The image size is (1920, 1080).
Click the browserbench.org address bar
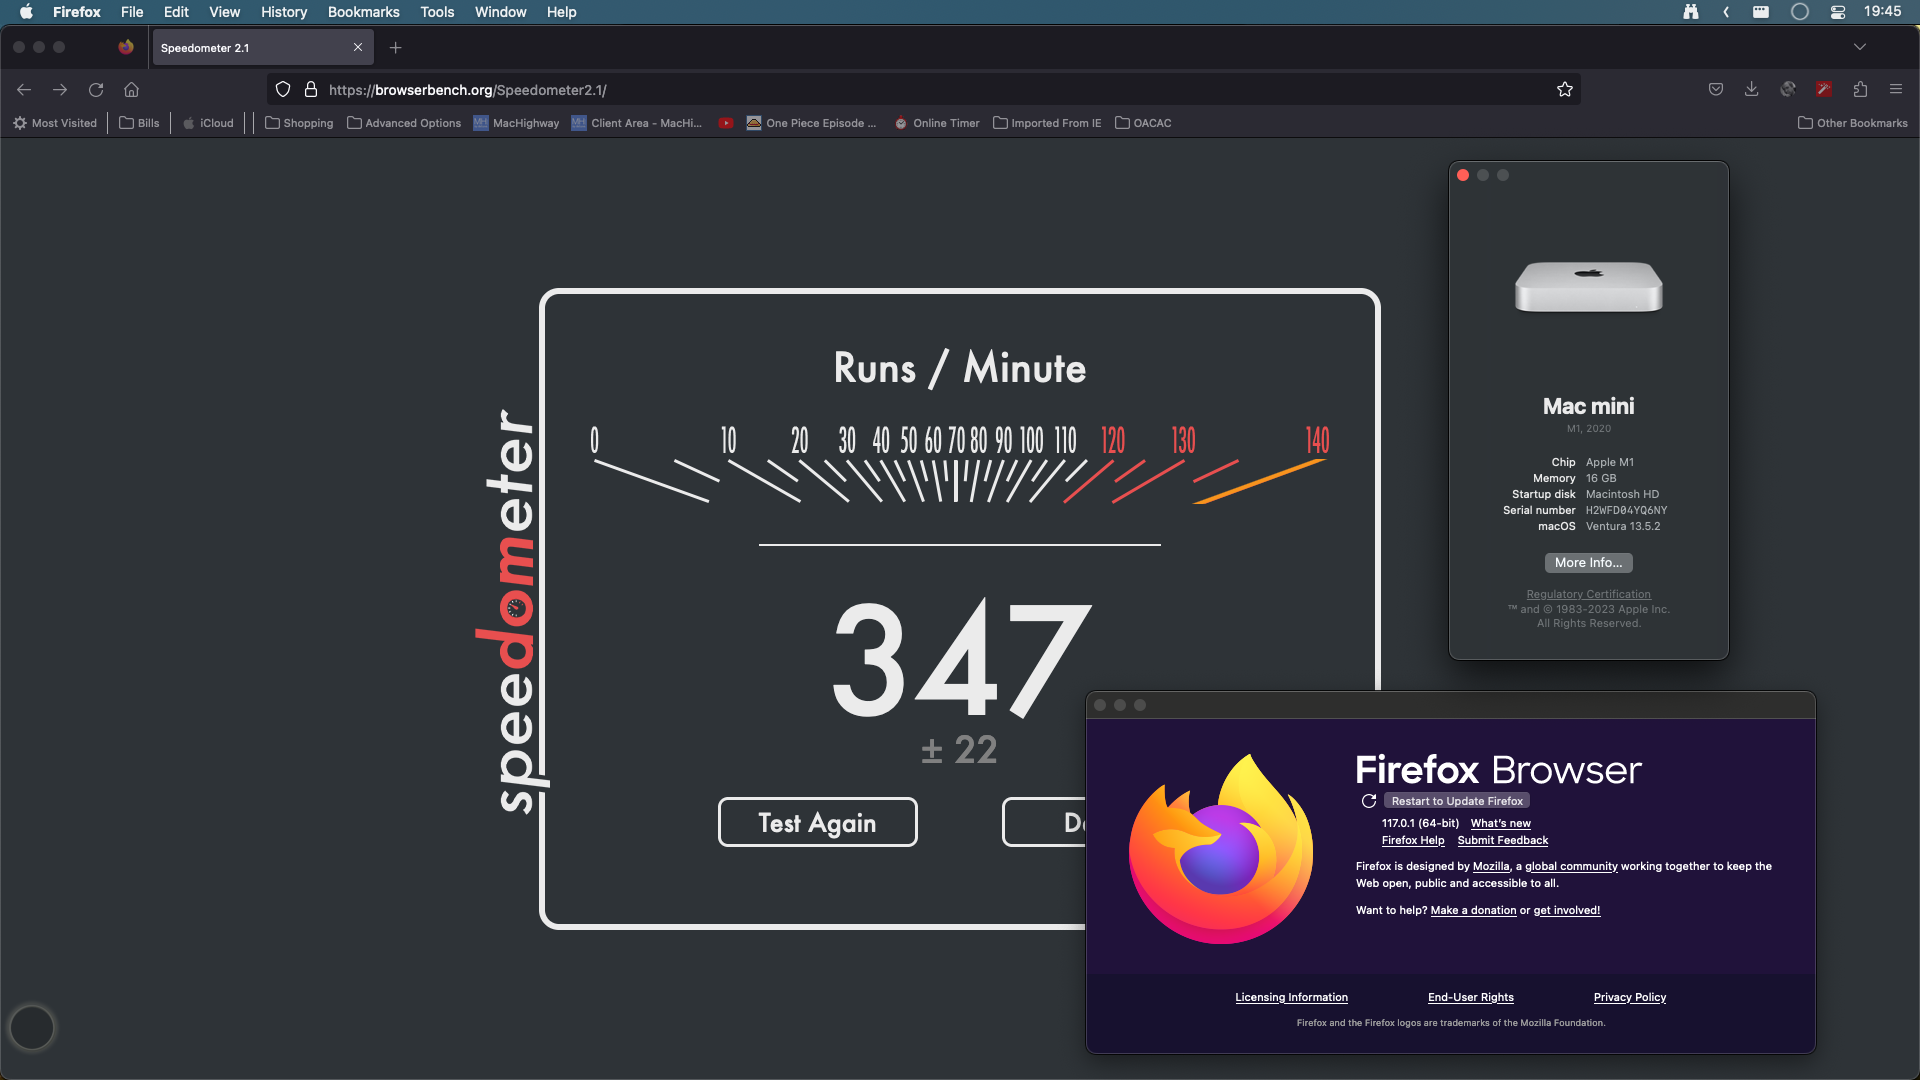pyautogui.click(x=900, y=90)
